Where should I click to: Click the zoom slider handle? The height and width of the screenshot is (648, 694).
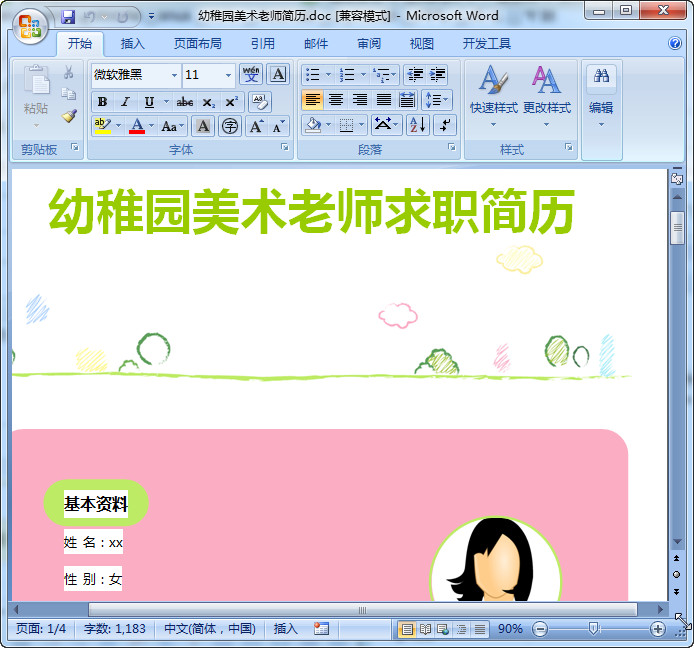(x=594, y=628)
